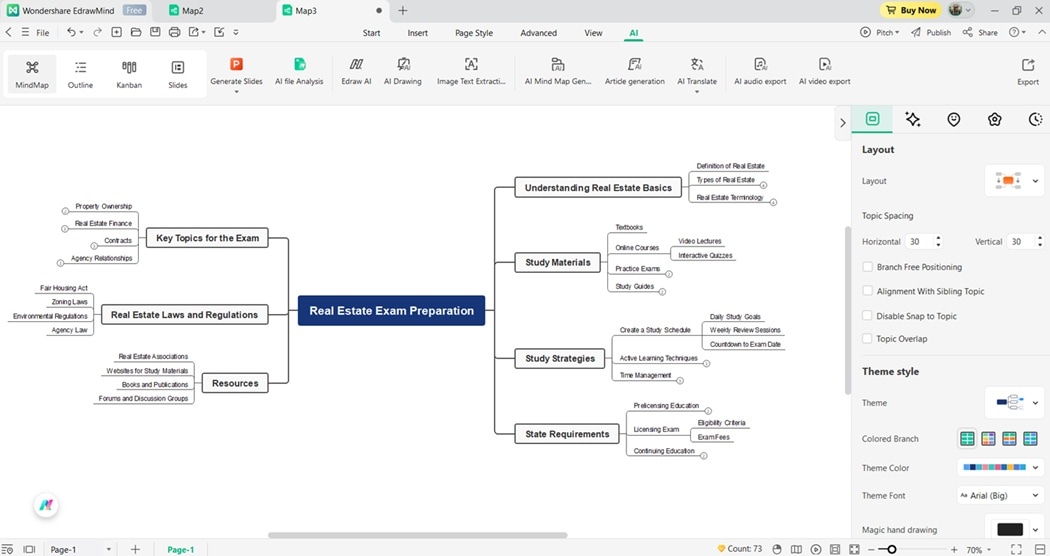Open the Page-1 page selector dropdown
This screenshot has height=556, width=1050.
click(80, 549)
